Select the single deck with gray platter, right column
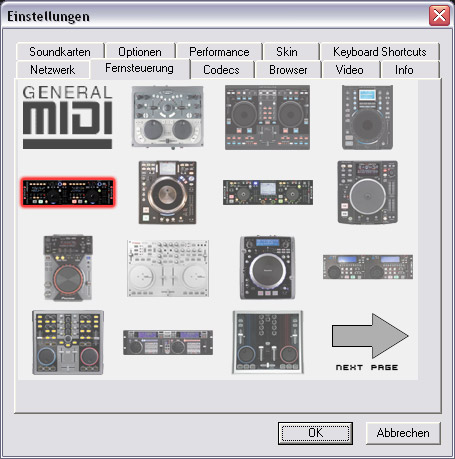Viewport: 455px width, 459px height. [x=368, y=192]
